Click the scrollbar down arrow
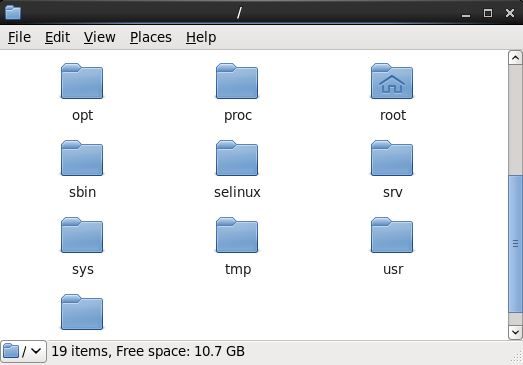Image resolution: width=523 pixels, height=365 pixels. [x=515, y=332]
